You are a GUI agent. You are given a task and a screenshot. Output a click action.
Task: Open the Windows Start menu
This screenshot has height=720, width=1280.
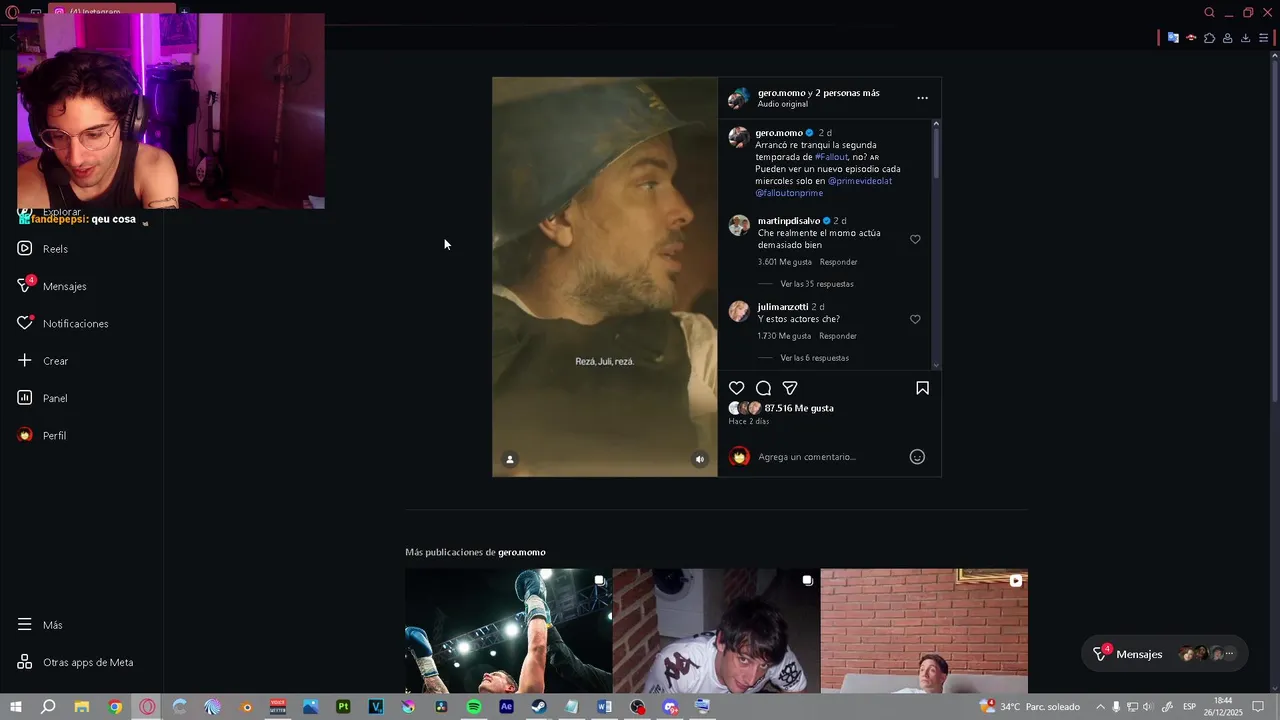[x=16, y=707]
